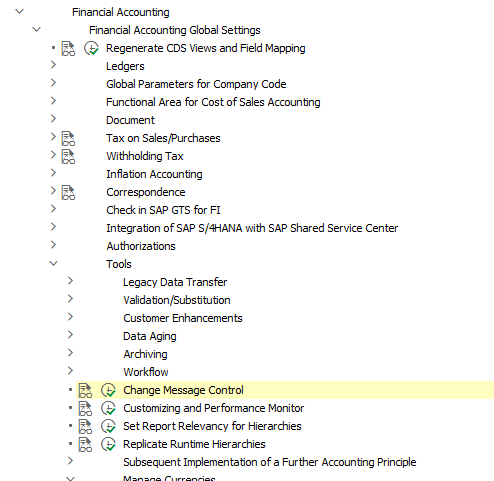Viewport: 494px width, 481px height.
Task: Execute activity icon for Change Message Control
Action: [x=108, y=390]
